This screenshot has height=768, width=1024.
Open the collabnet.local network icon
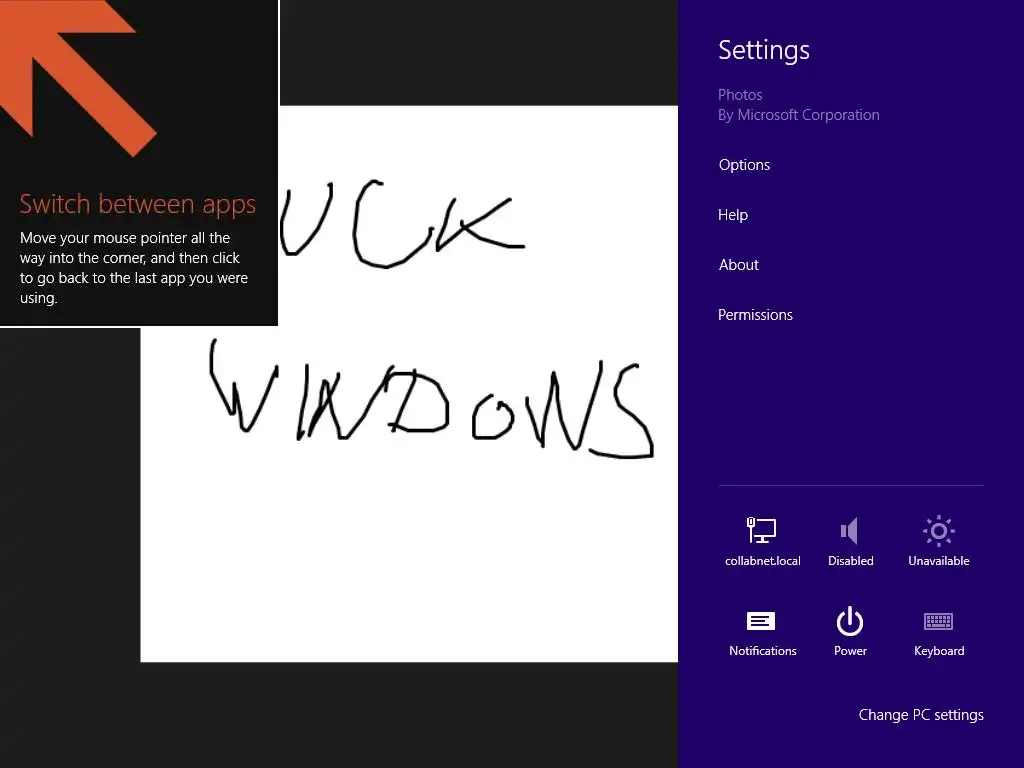pos(761,530)
